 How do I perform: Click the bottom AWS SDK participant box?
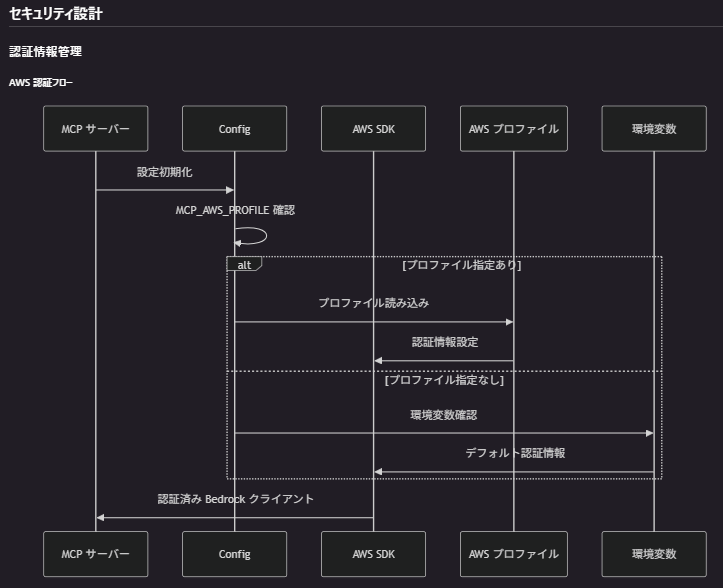pyautogui.click(x=373, y=554)
